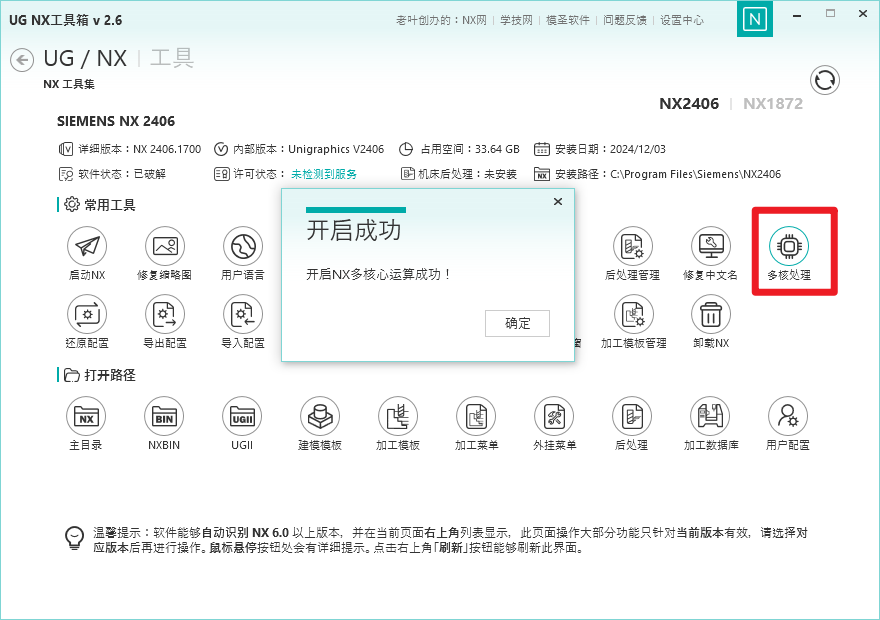Click the 修复缩略图 repair thumbnail icon
Image resolution: width=880 pixels, height=620 pixels.
pos(165,246)
